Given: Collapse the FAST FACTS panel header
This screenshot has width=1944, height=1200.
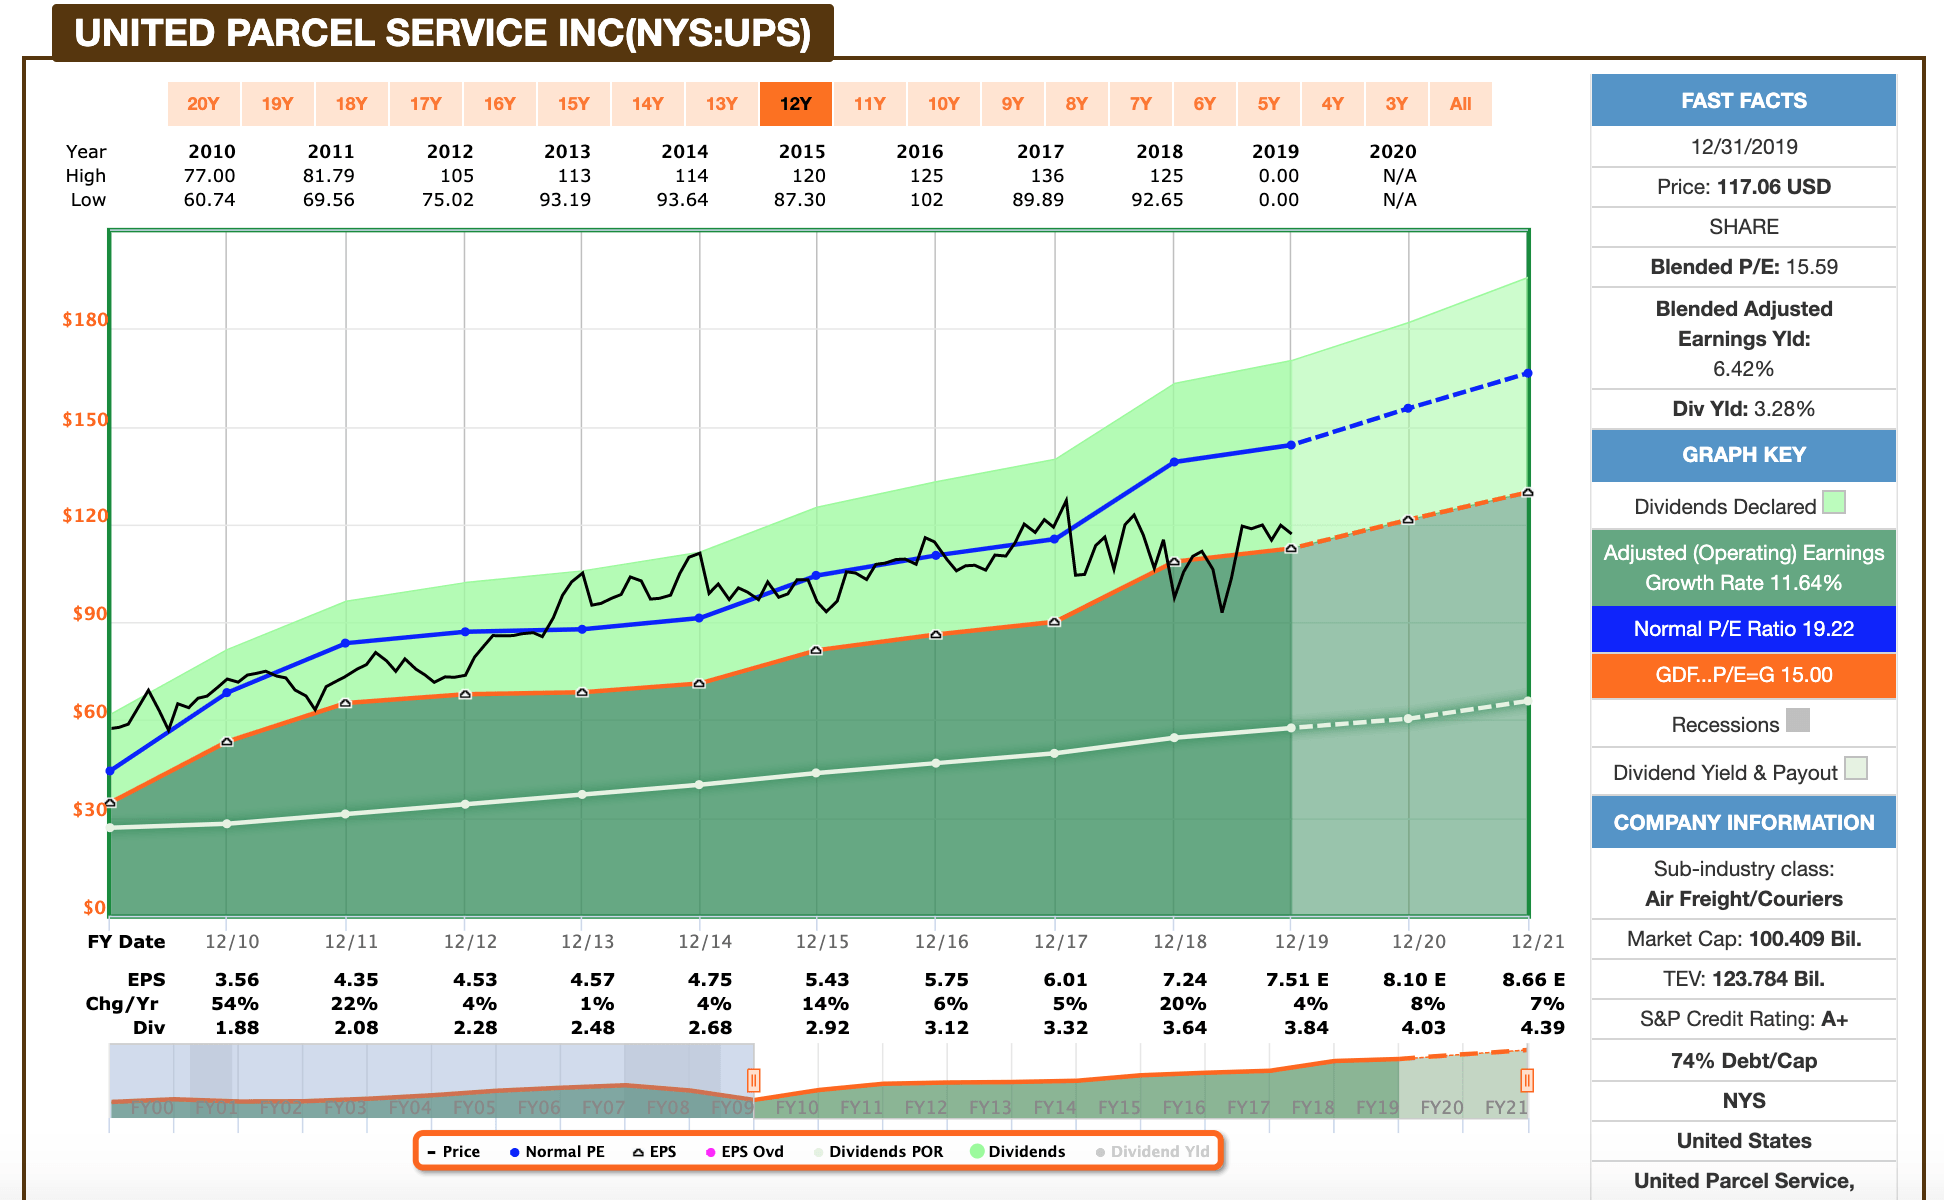Looking at the screenshot, I should [1743, 100].
